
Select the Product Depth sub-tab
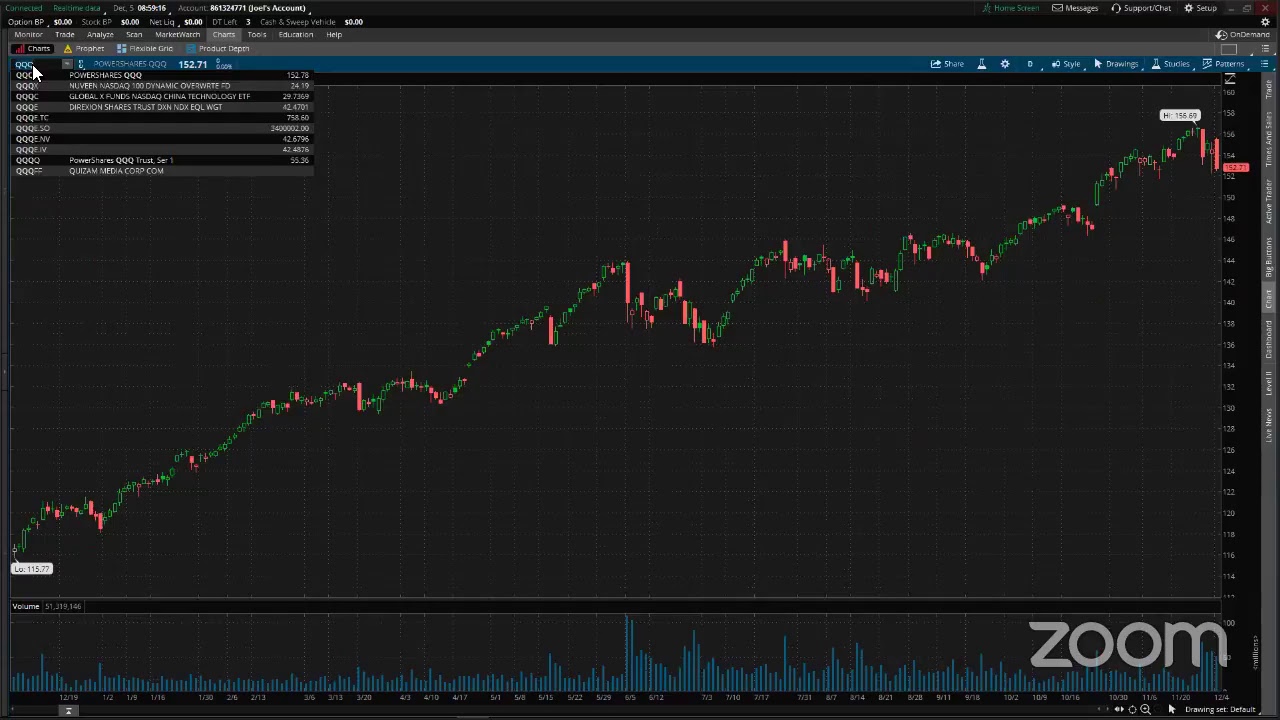pos(218,49)
